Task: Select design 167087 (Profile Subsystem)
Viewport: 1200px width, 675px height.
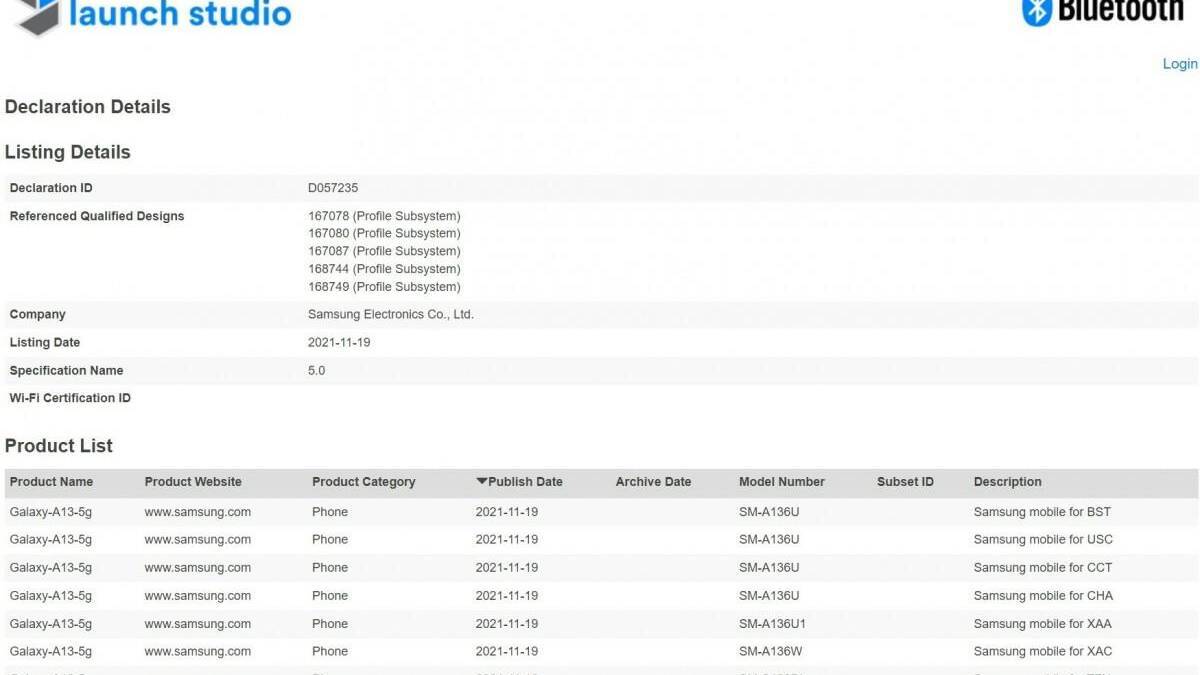Action: click(x=384, y=251)
